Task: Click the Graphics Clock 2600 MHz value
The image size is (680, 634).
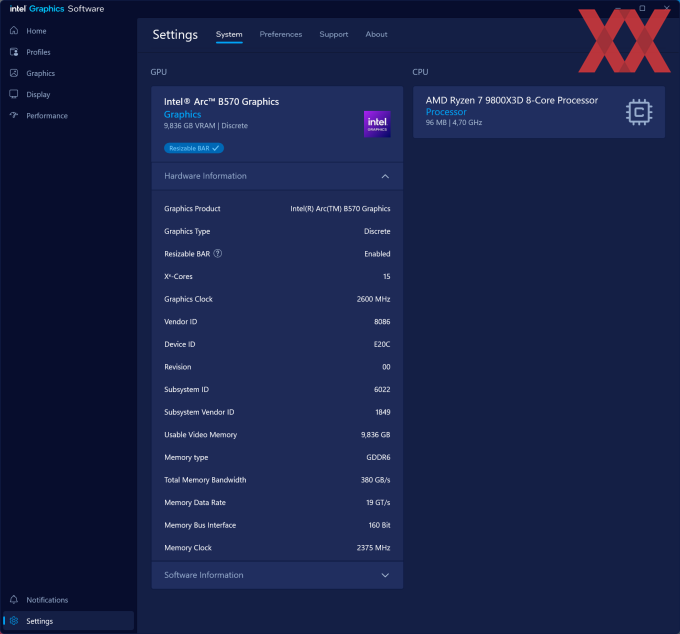Action: 373,299
